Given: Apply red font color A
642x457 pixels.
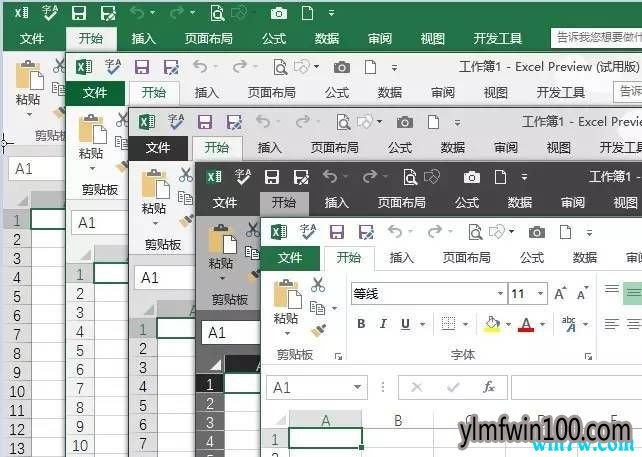Looking at the screenshot, I should coord(527,324).
